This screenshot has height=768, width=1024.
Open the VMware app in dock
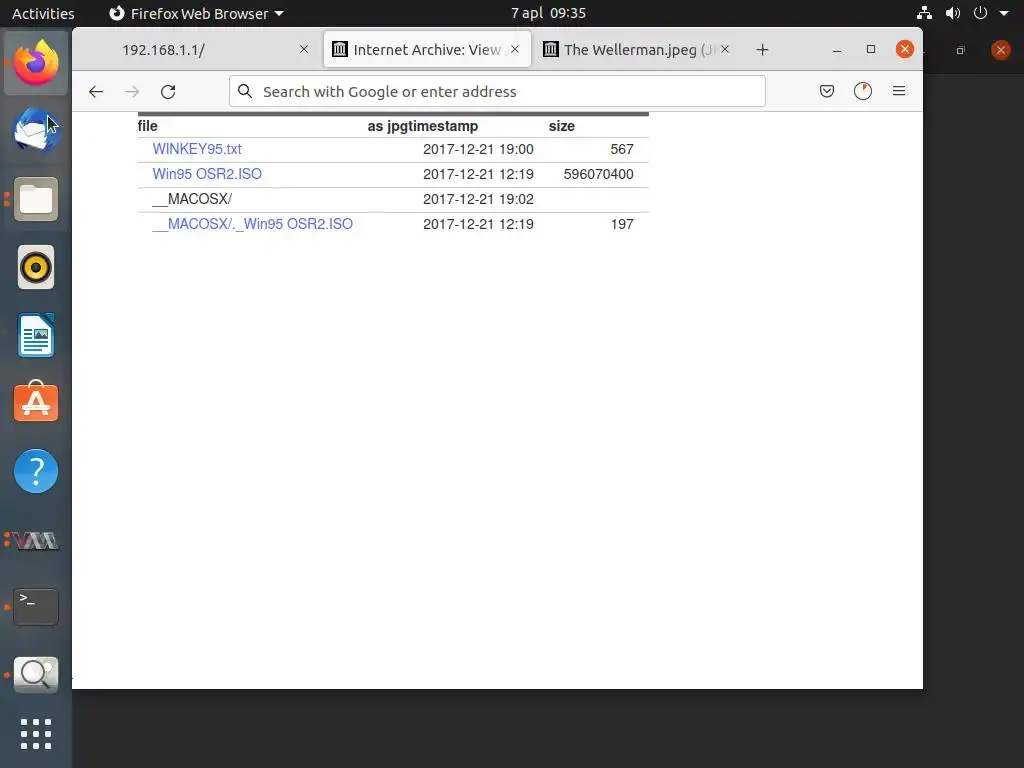click(x=36, y=541)
